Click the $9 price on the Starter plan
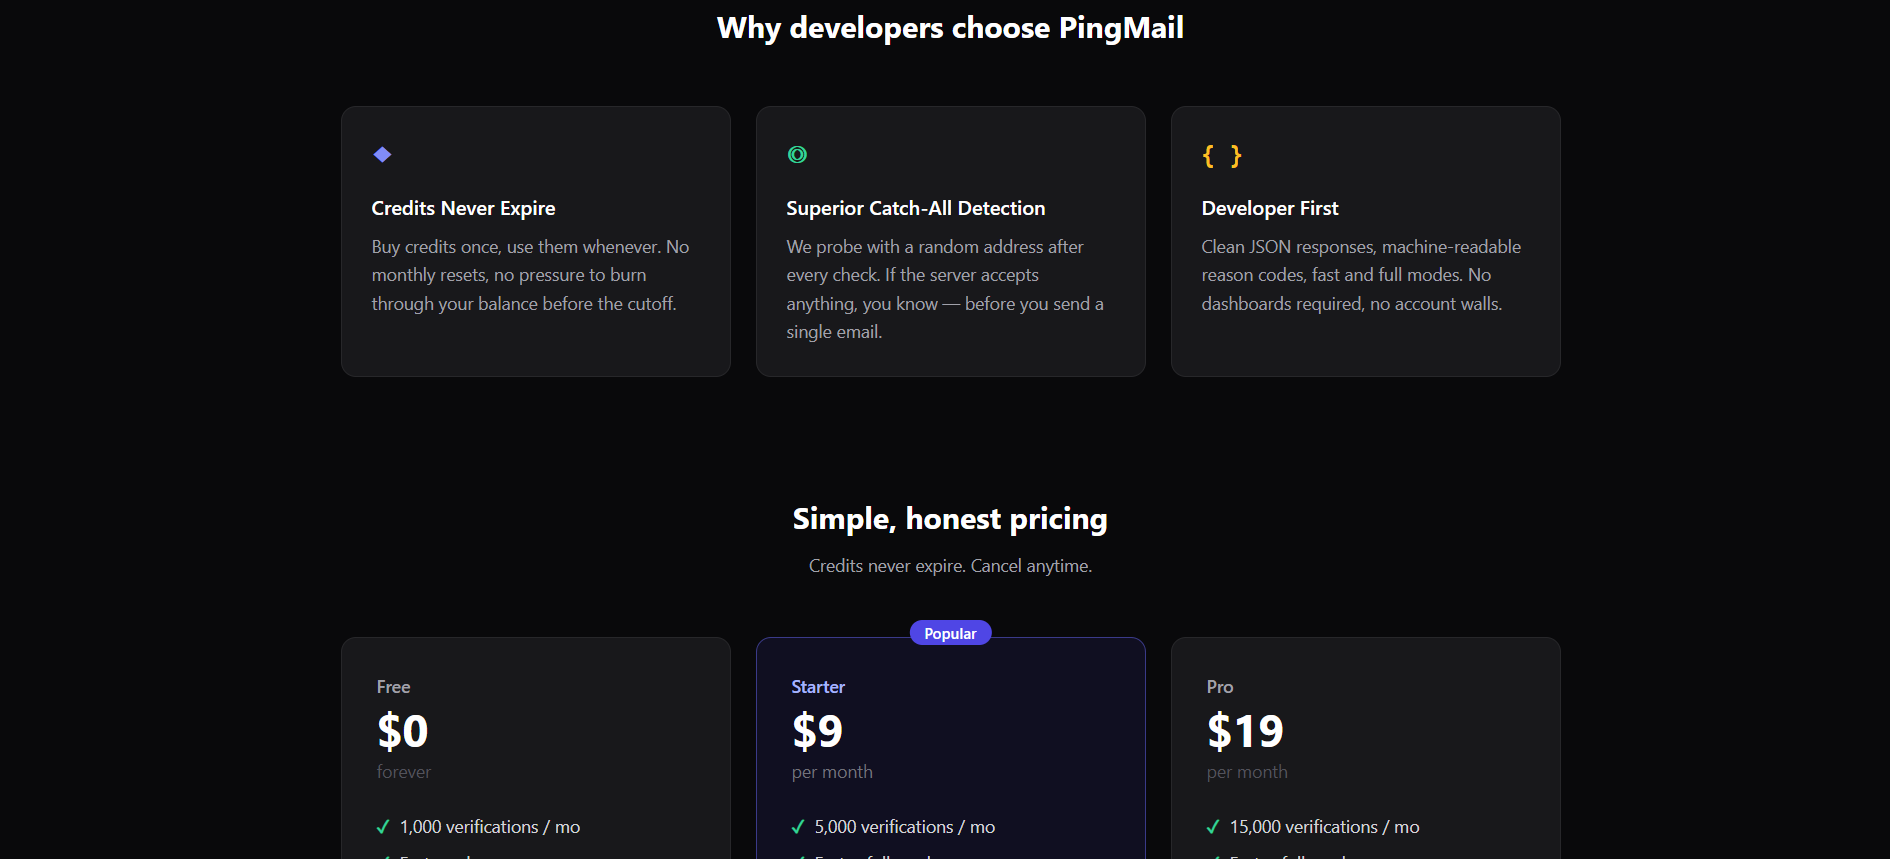 click(x=817, y=731)
